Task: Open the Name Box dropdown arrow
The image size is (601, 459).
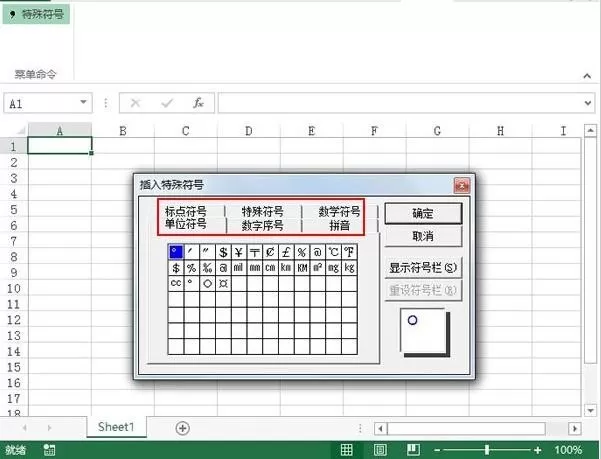Action: coord(83,102)
